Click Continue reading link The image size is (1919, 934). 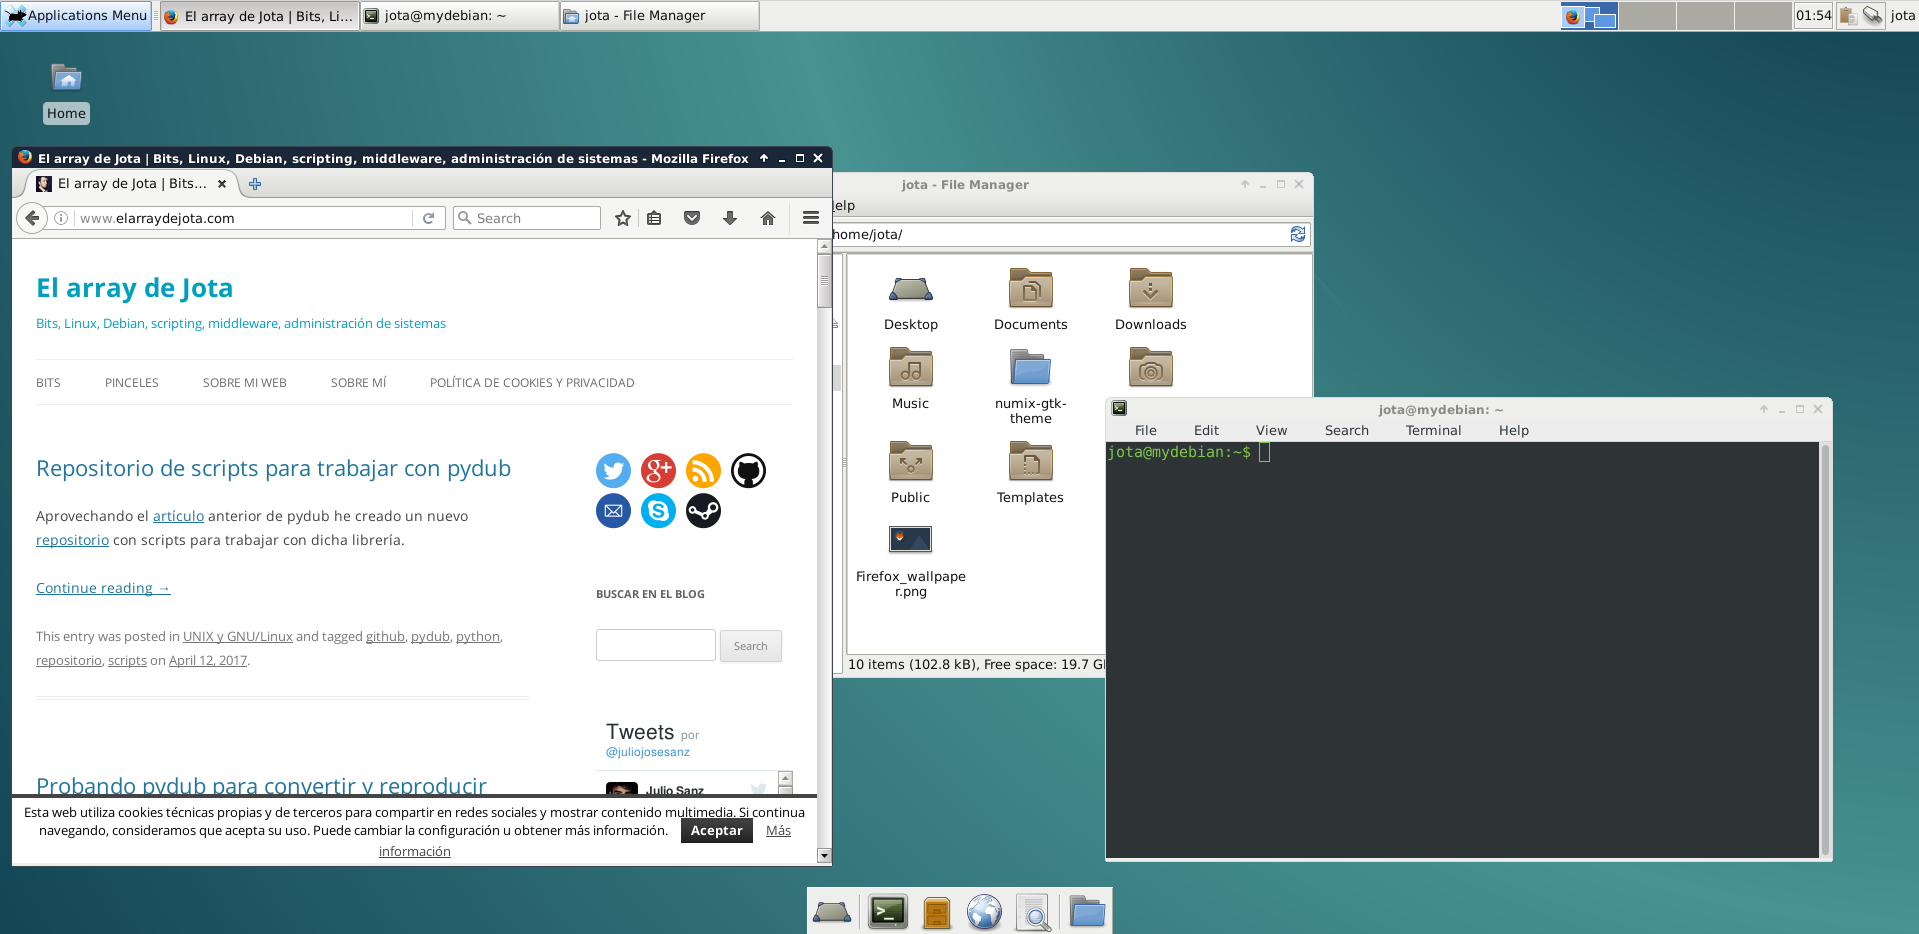coord(103,588)
